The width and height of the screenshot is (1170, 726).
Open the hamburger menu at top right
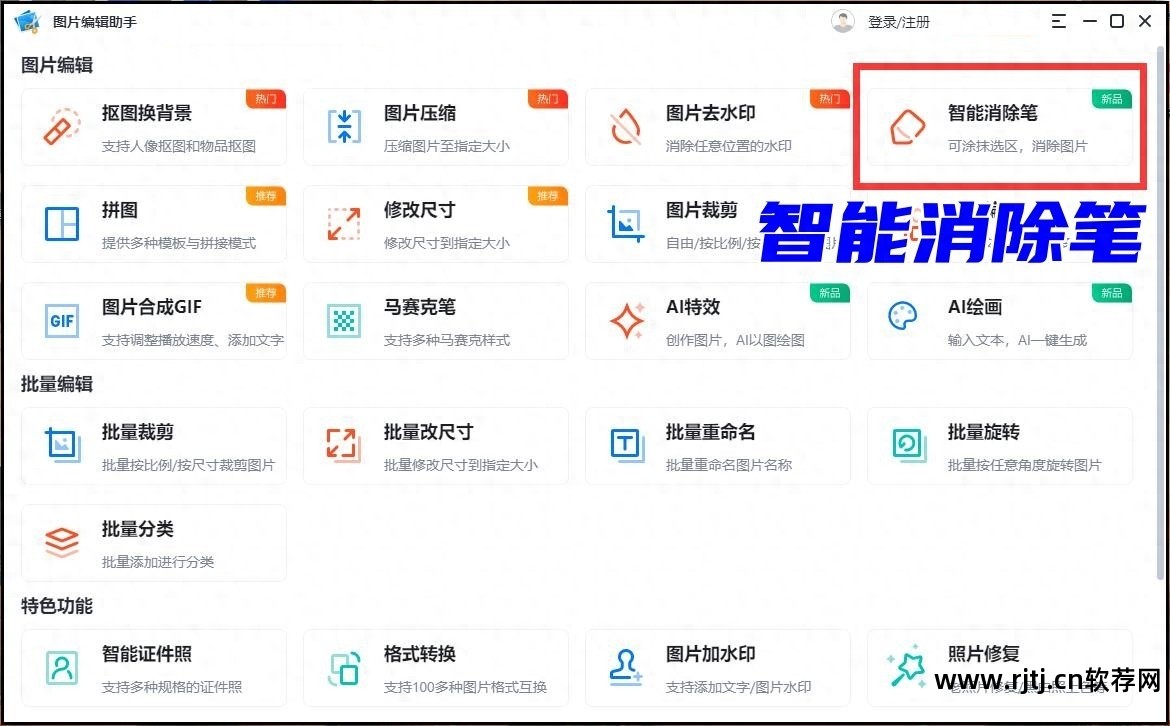pos(1058,20)
